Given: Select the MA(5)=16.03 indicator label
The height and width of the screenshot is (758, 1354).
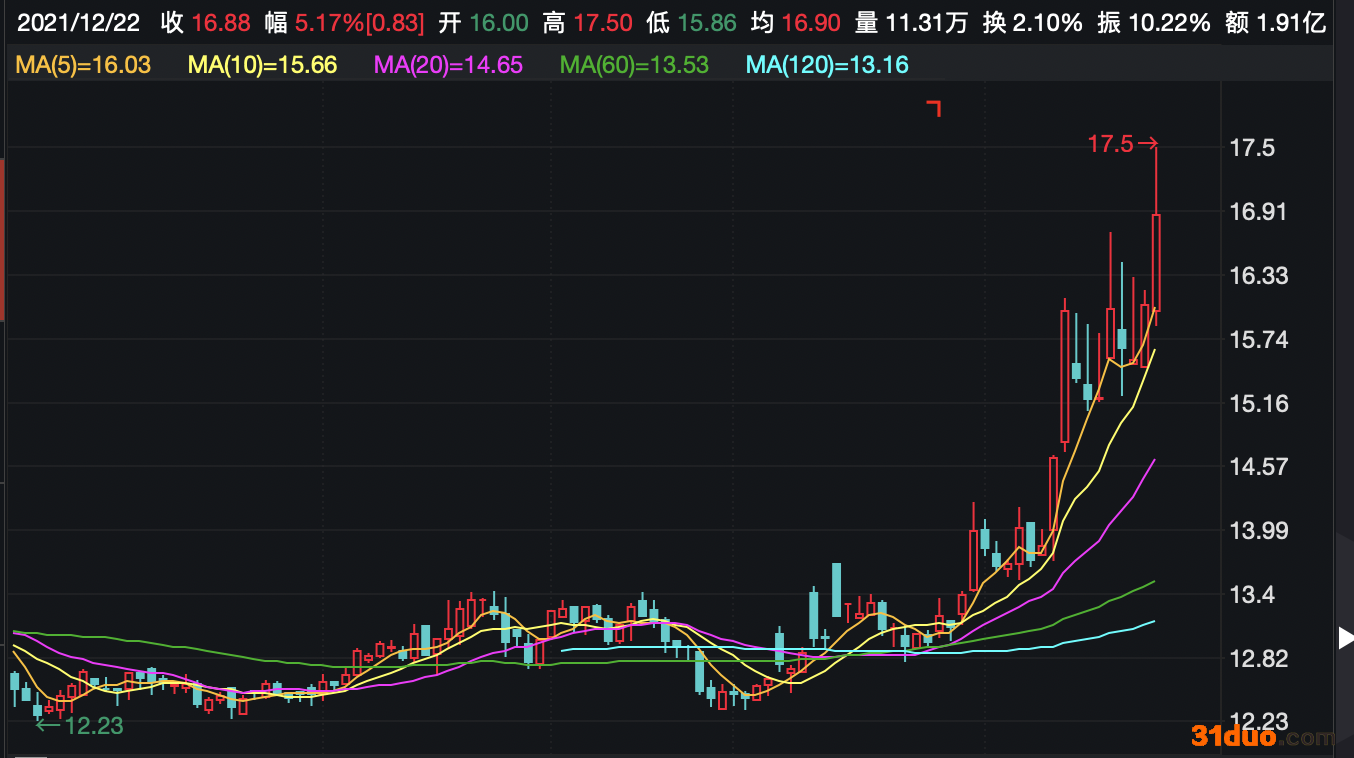Looking at the screenshot, I should pos(83,66).
